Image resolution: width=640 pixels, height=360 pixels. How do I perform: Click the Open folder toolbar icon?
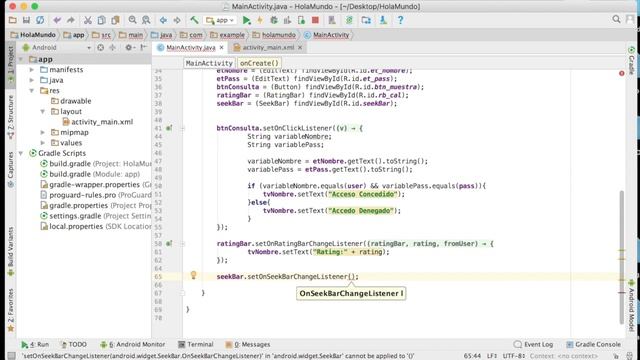pos(13,20)
